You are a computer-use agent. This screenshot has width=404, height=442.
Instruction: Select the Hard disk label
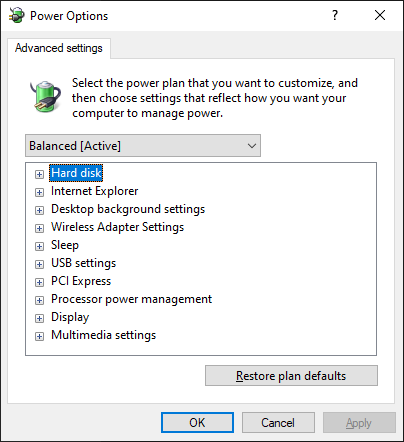[x=76, y=173]
